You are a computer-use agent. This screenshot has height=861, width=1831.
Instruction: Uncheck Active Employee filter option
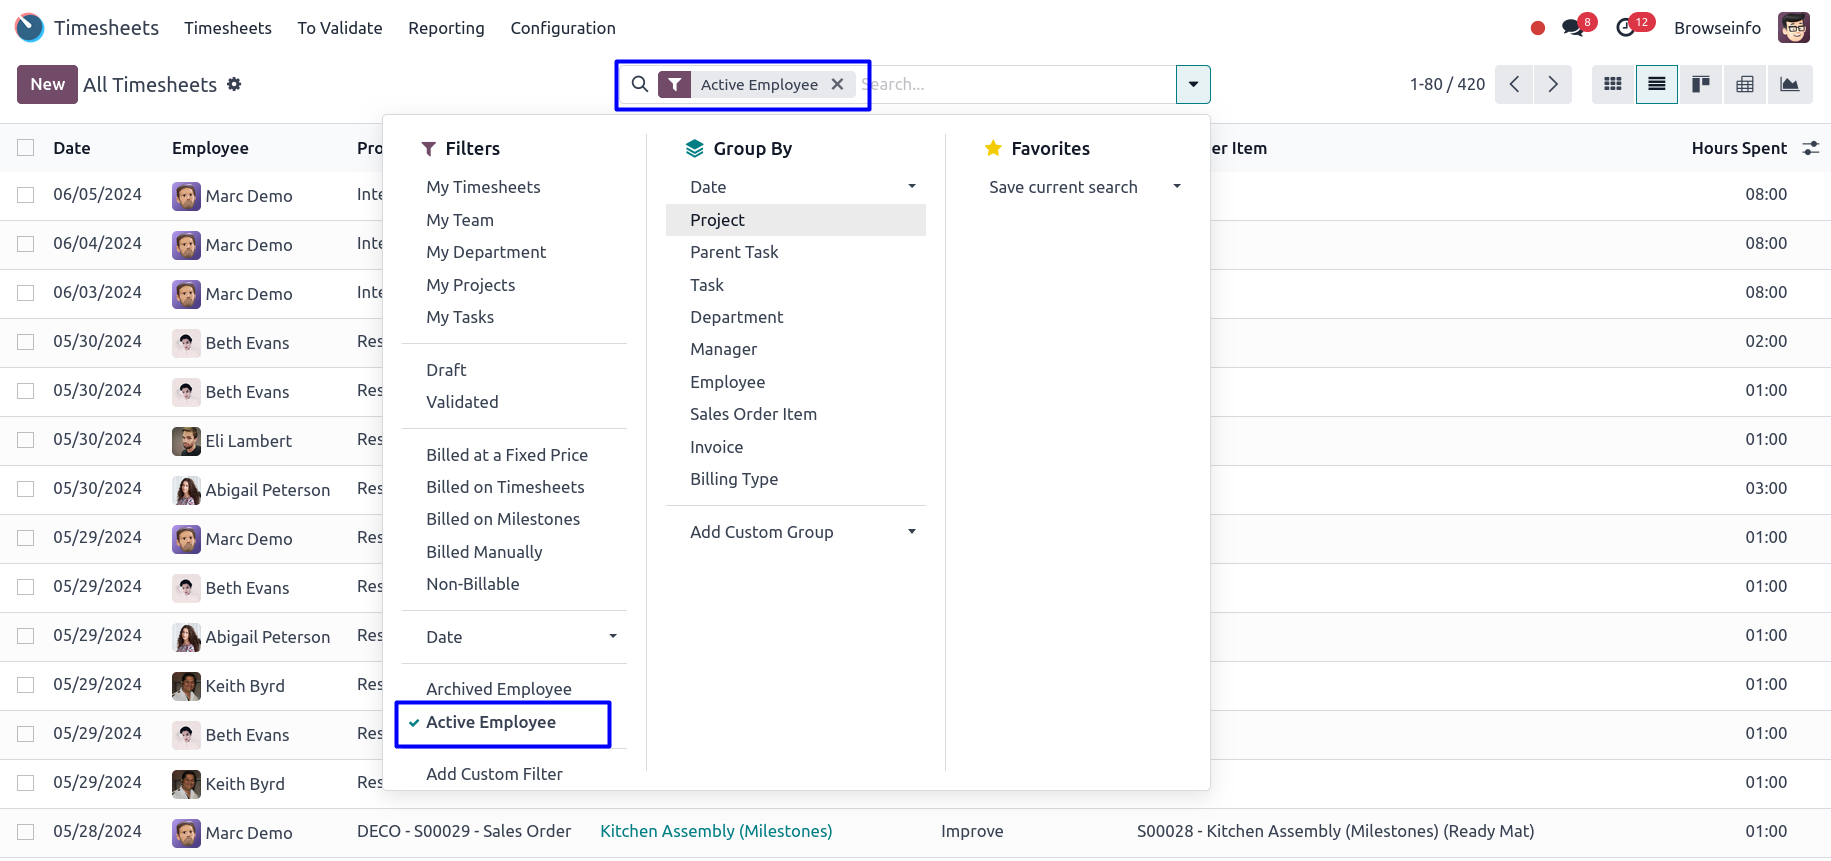coord(490,722)
